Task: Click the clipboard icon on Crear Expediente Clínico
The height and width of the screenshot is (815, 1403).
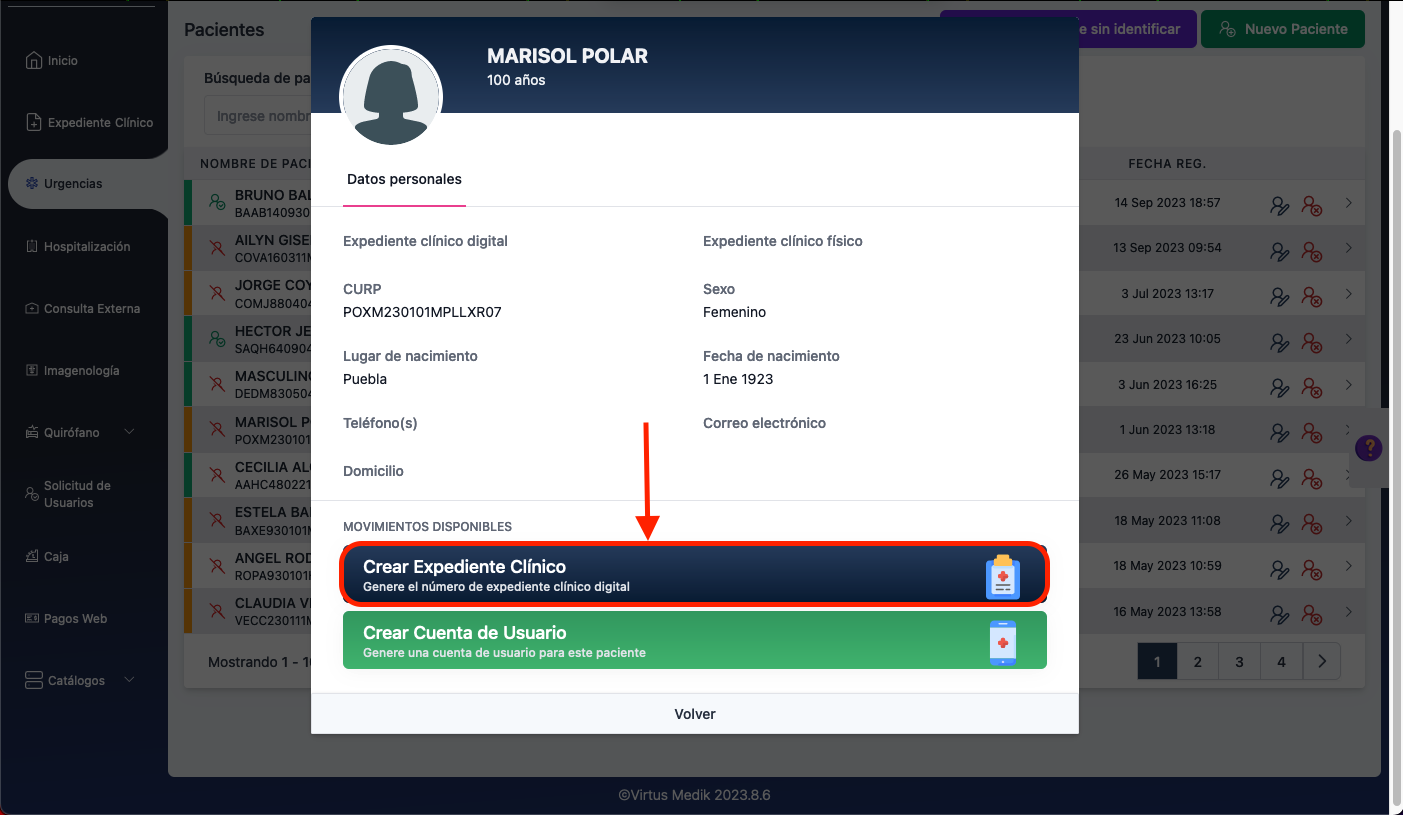Action: [x=1002, y=577]
